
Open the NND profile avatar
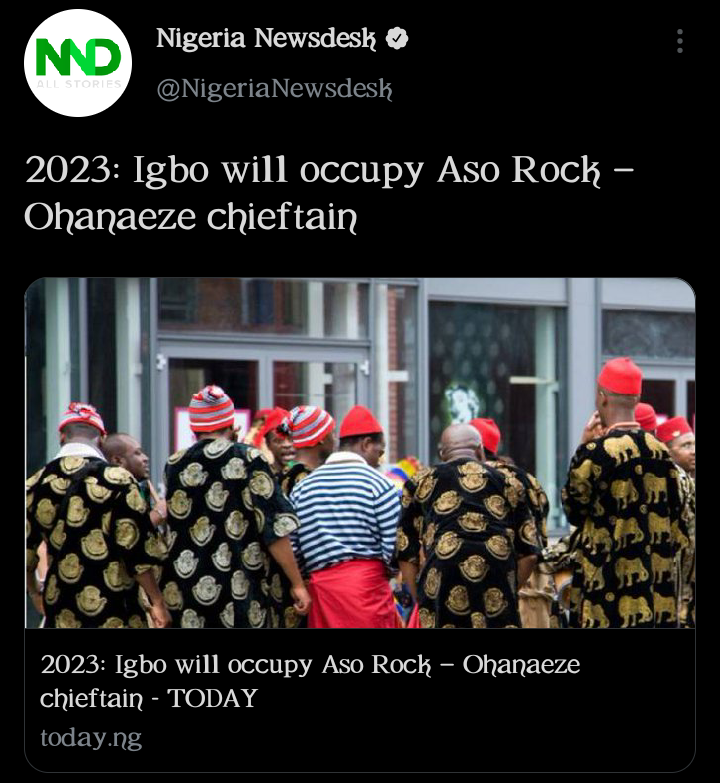(78, 63)
